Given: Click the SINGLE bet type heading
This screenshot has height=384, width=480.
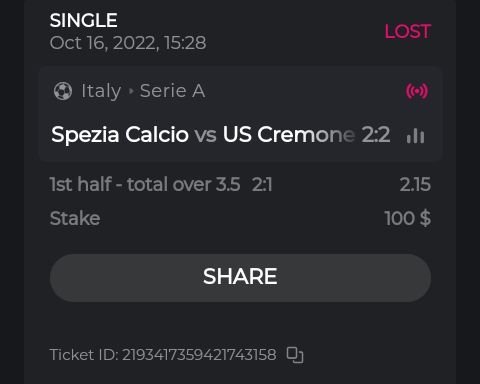Looking at the screenshot, I should click(83, 21).
